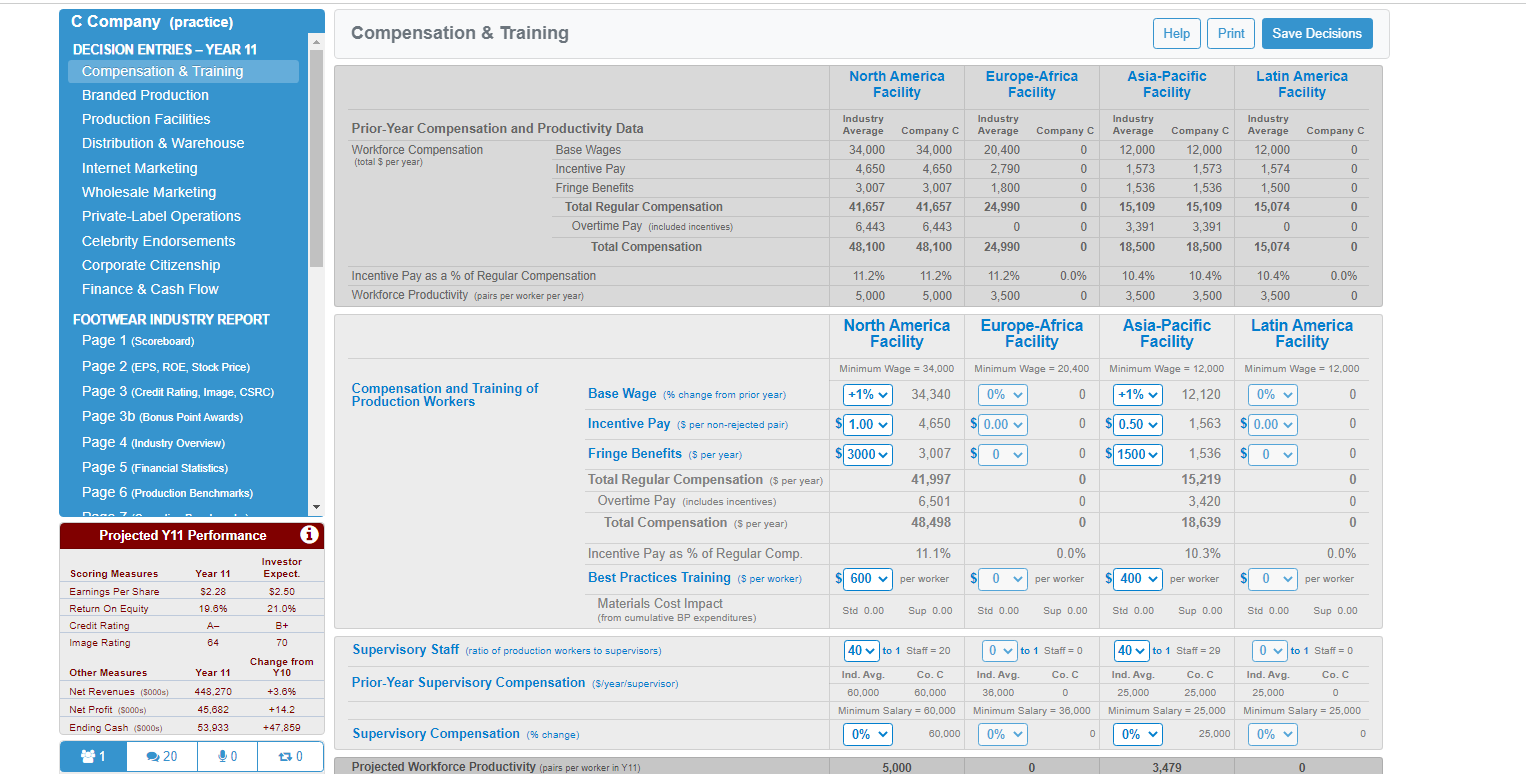The width and height of the screenshot is (1526, 774).
Task: Navigate to Internet Marketing
Action: point(140,168)
